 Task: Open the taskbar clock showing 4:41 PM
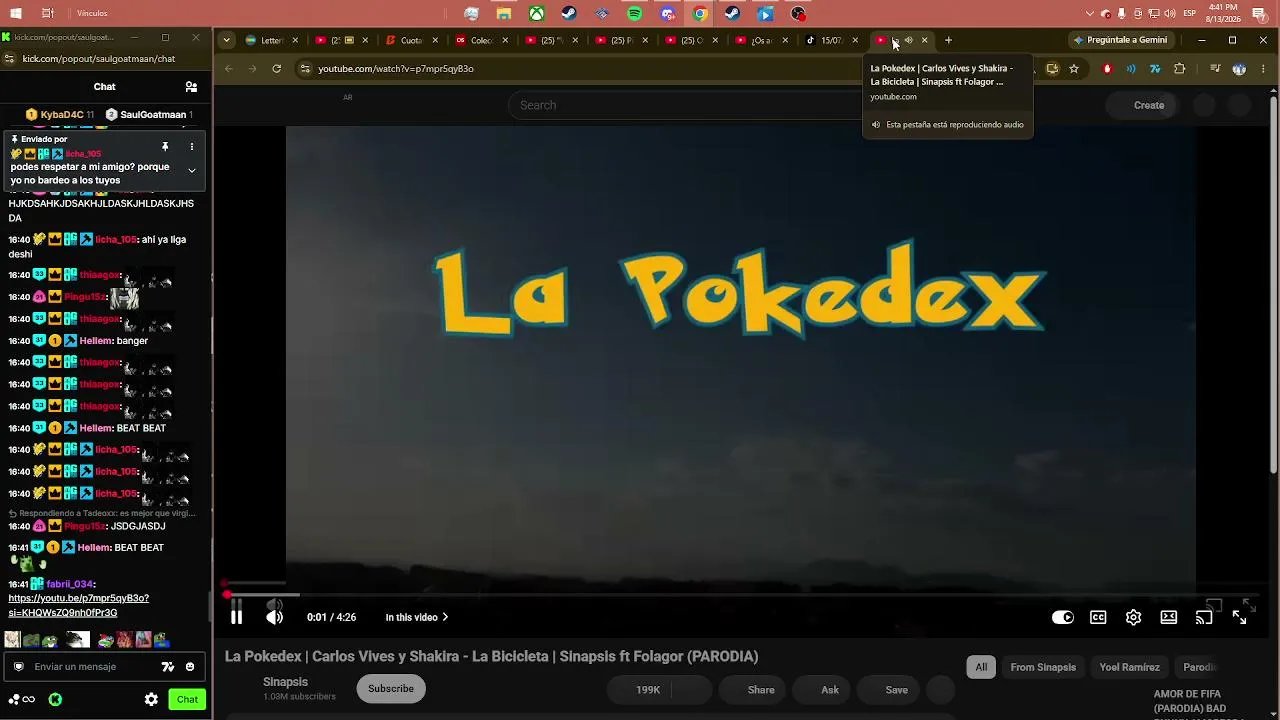(1223, 13)
